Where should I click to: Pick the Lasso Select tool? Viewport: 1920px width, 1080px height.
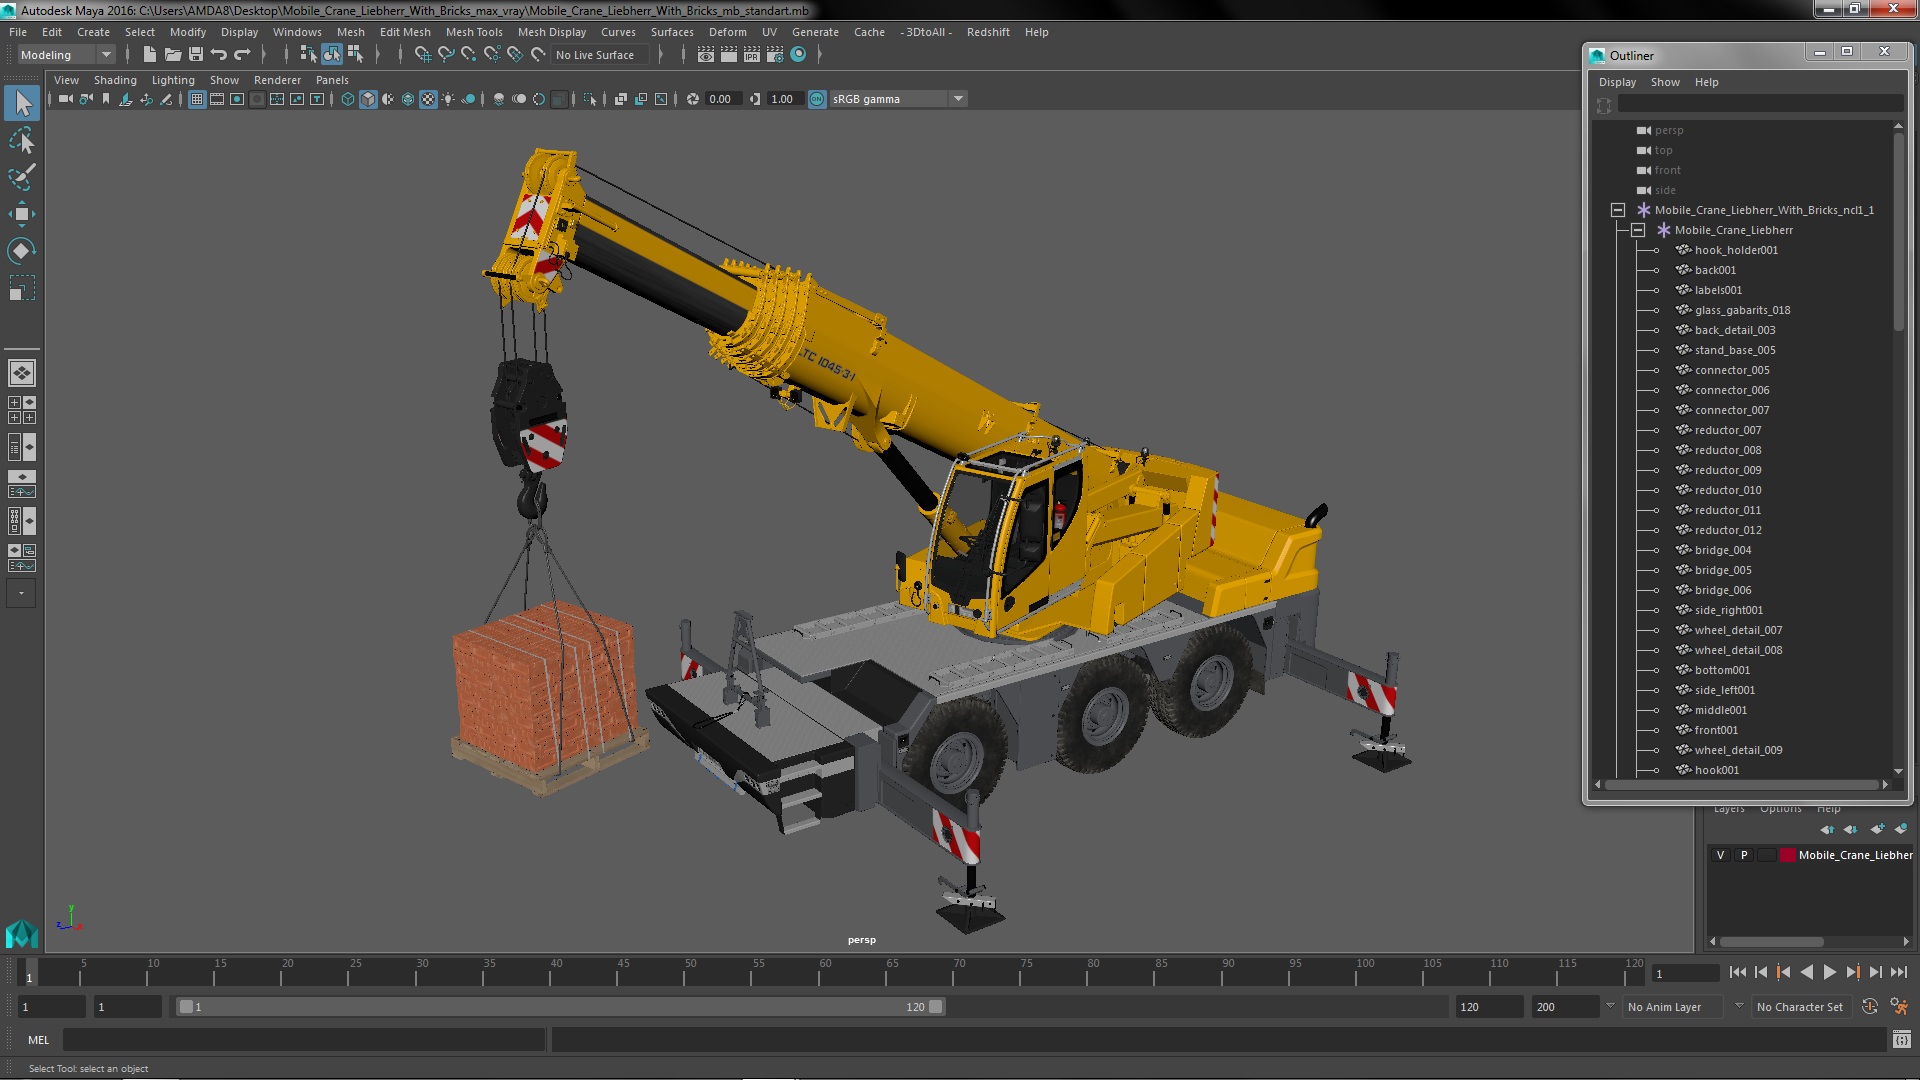tap(21, 140)
